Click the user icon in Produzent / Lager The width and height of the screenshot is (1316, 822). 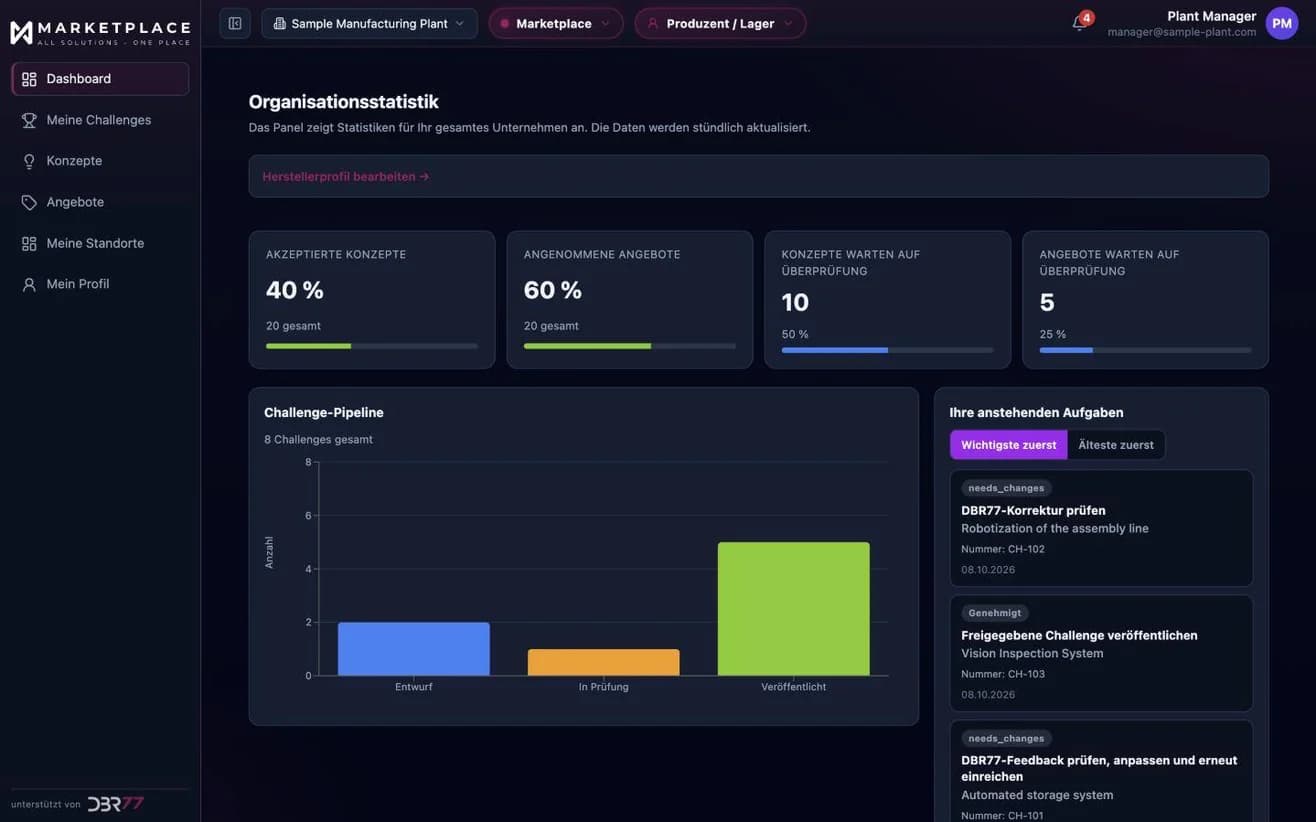(x=653, y=23)
